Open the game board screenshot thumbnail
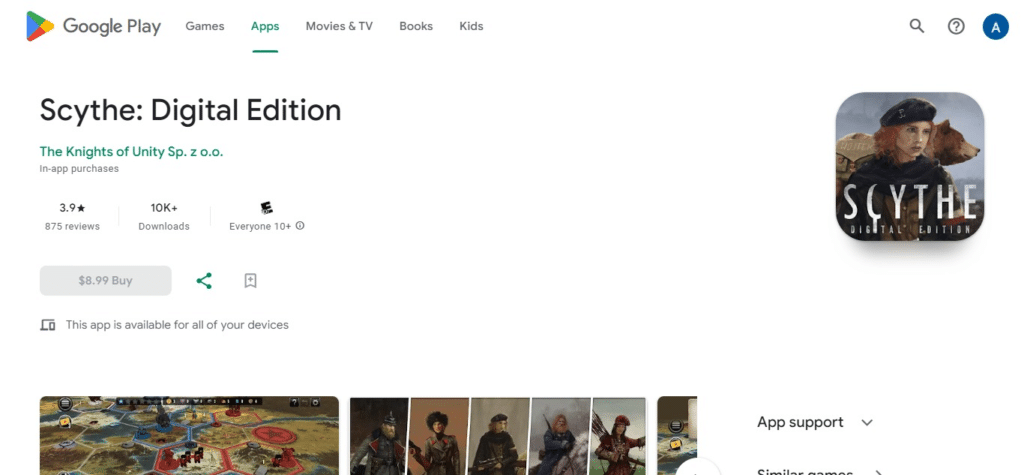 (189, 436)
